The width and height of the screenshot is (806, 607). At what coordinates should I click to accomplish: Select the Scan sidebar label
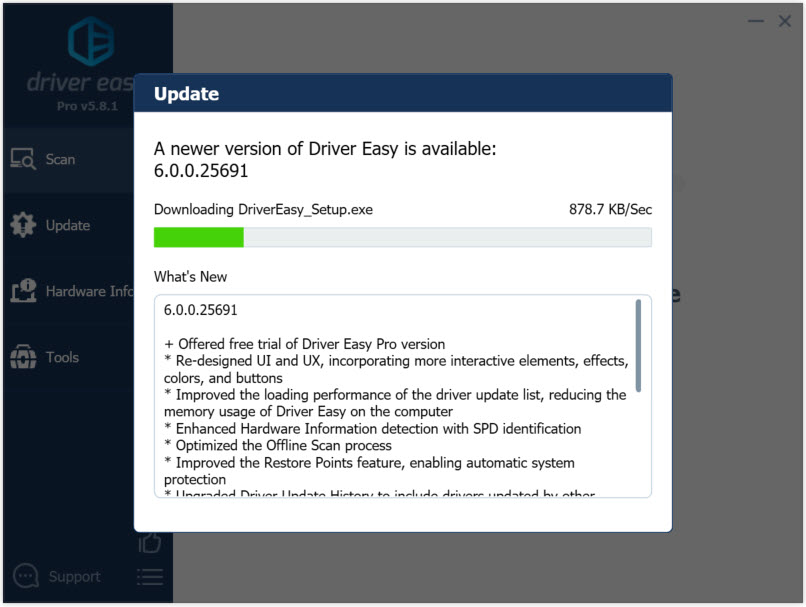(x=60, y=159)
